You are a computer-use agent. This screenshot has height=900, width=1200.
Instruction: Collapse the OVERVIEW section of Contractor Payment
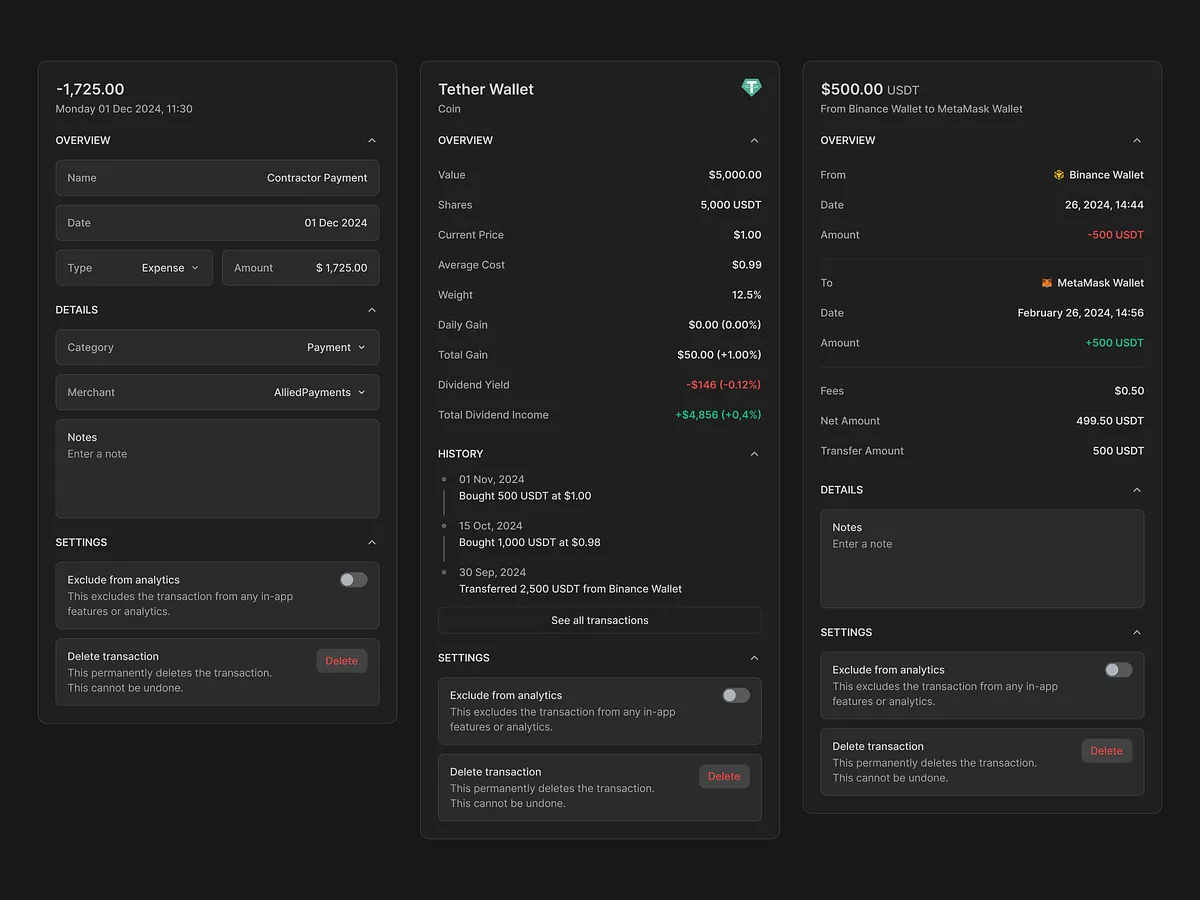[x=371, y=140]
